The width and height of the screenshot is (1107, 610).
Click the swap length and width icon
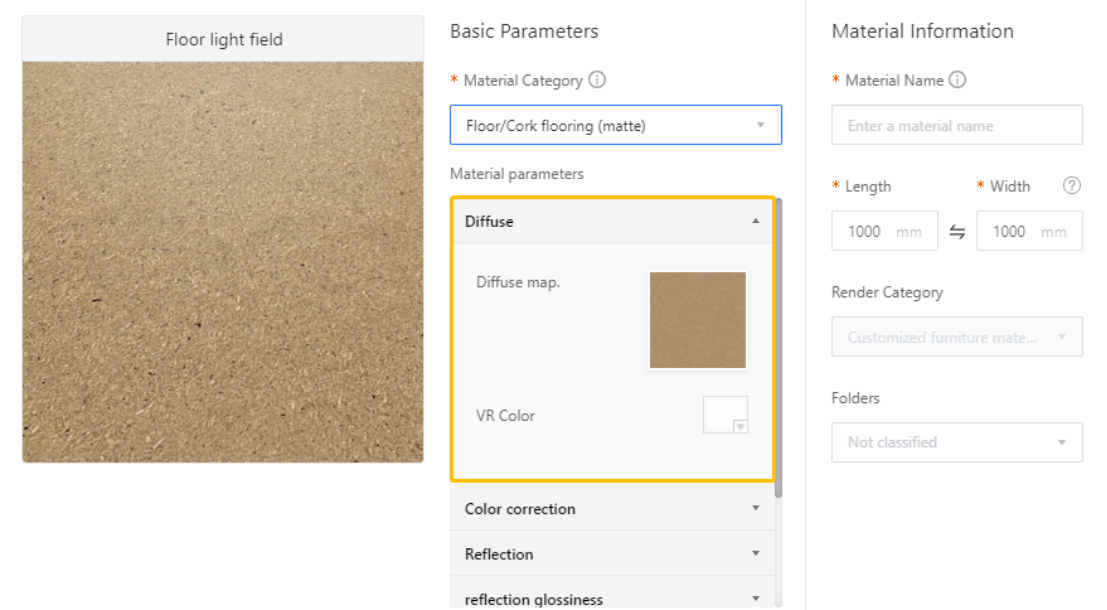(x=957, y=232)
